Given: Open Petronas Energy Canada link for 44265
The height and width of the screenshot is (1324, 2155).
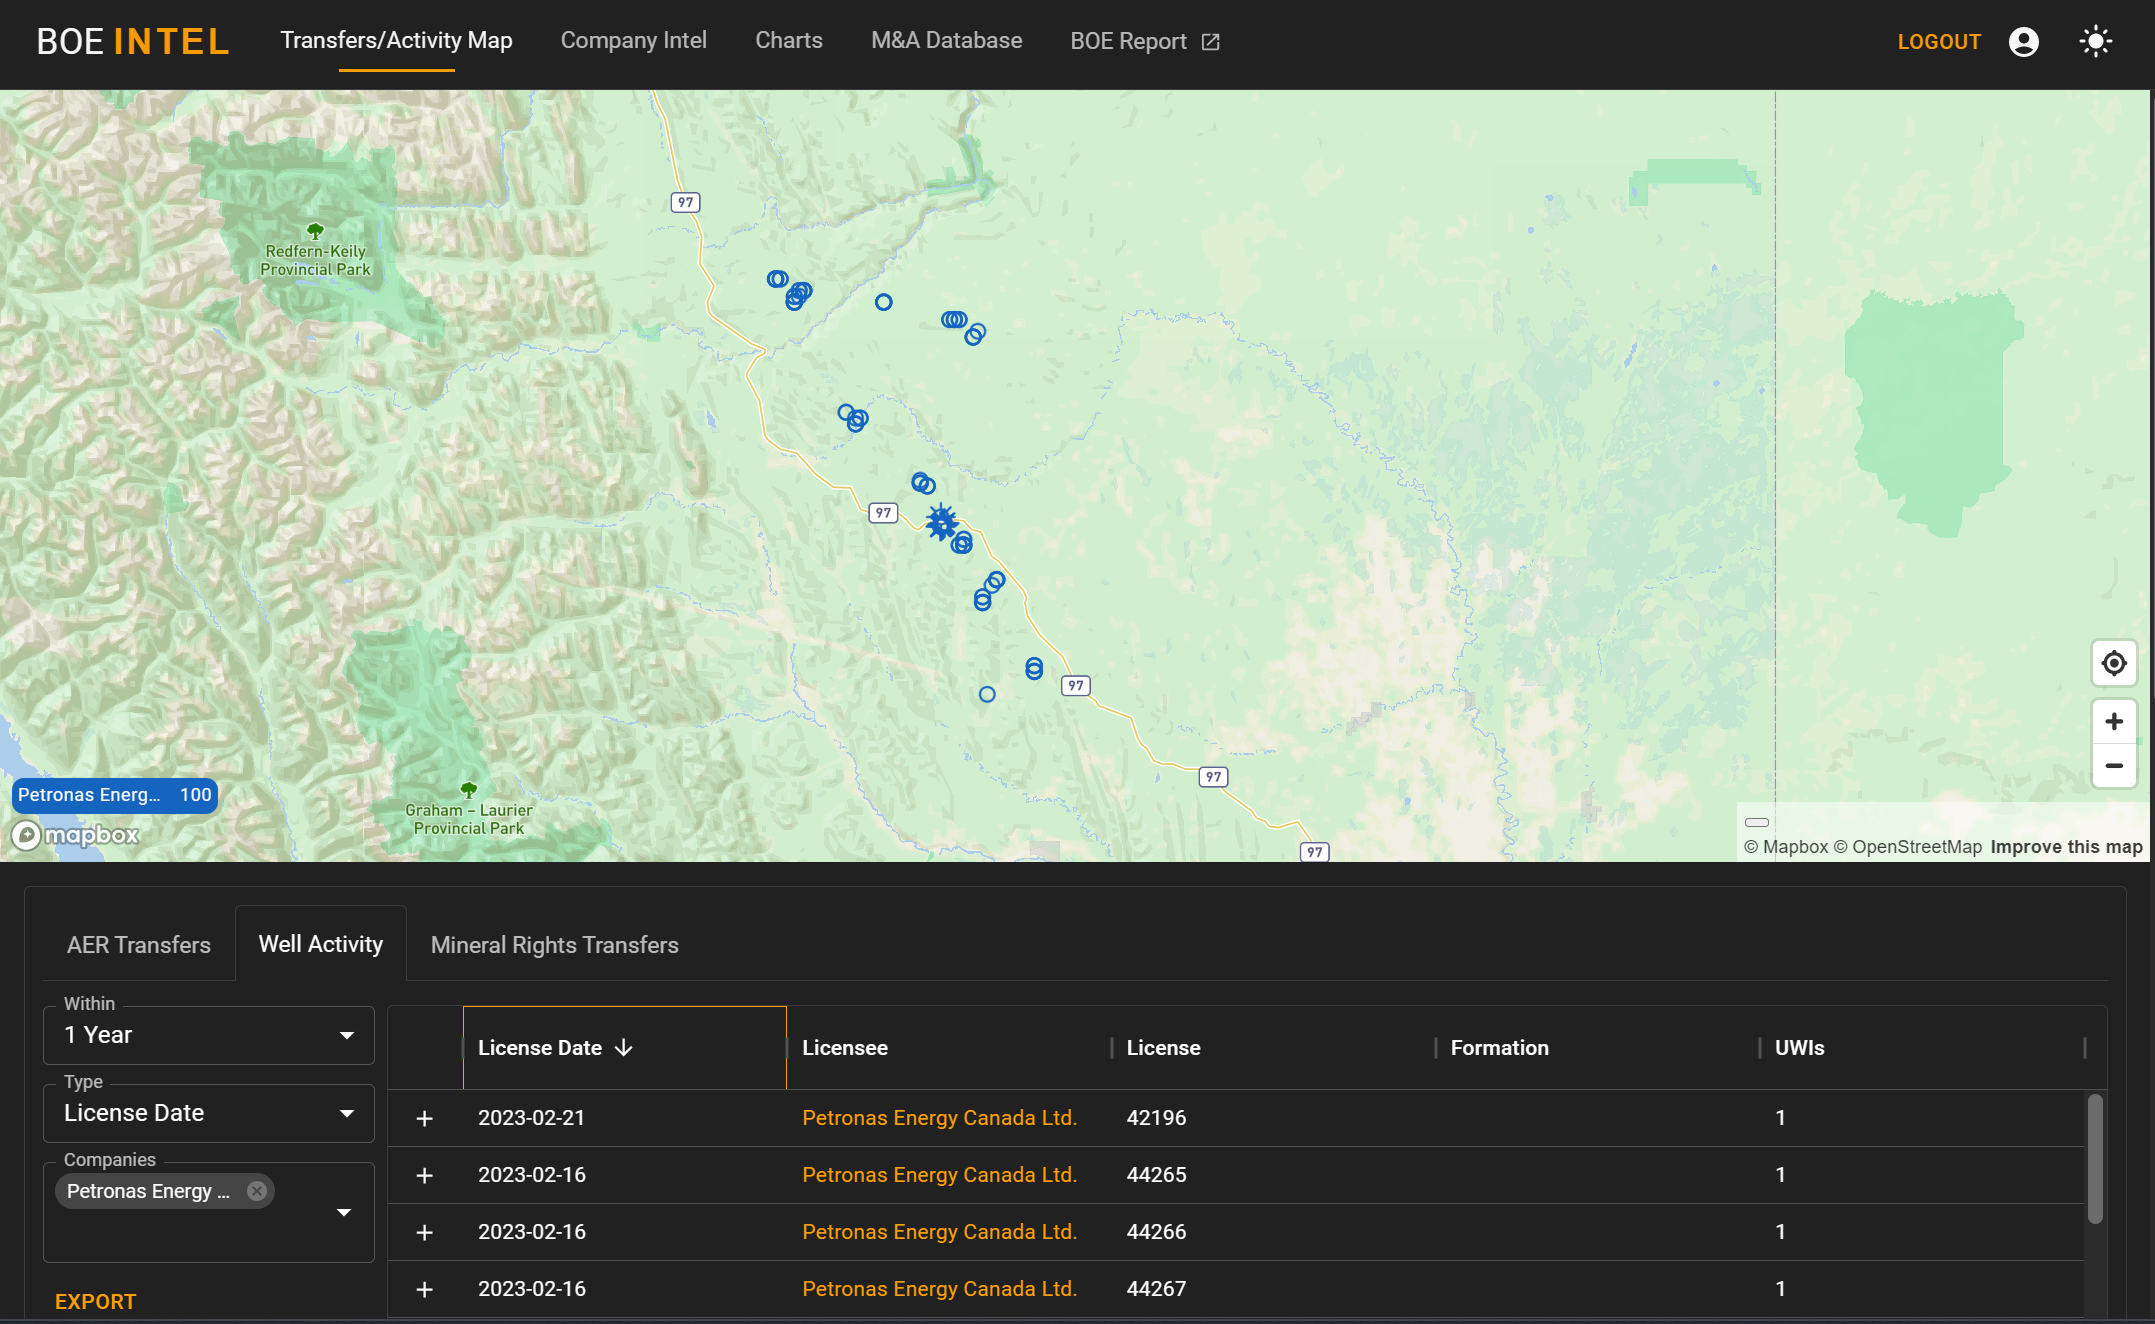Looking at the screenshot, I should pyautogui.click(x=939, y=1175).
